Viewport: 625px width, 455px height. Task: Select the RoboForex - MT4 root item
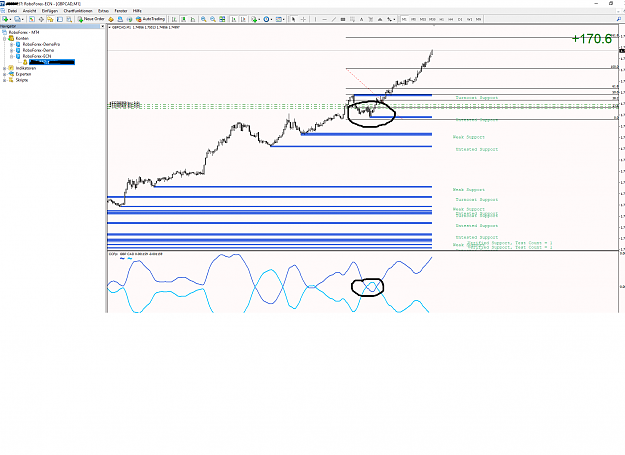coord(24,33)
